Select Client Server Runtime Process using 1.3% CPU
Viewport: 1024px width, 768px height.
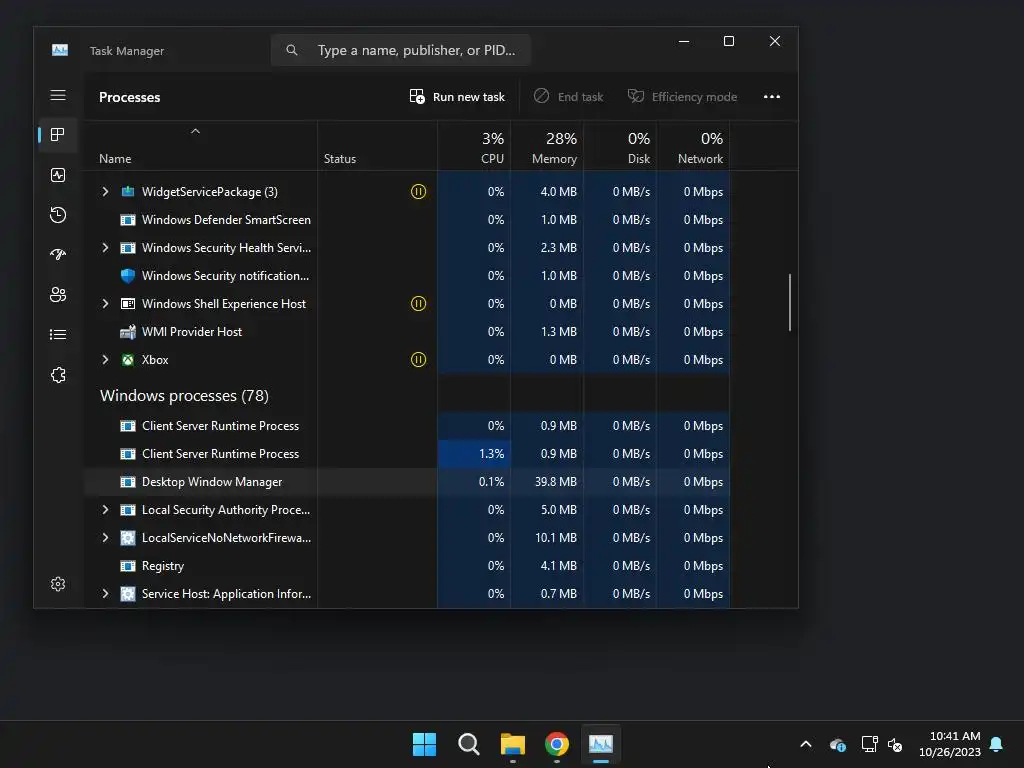tap(407, 454)
